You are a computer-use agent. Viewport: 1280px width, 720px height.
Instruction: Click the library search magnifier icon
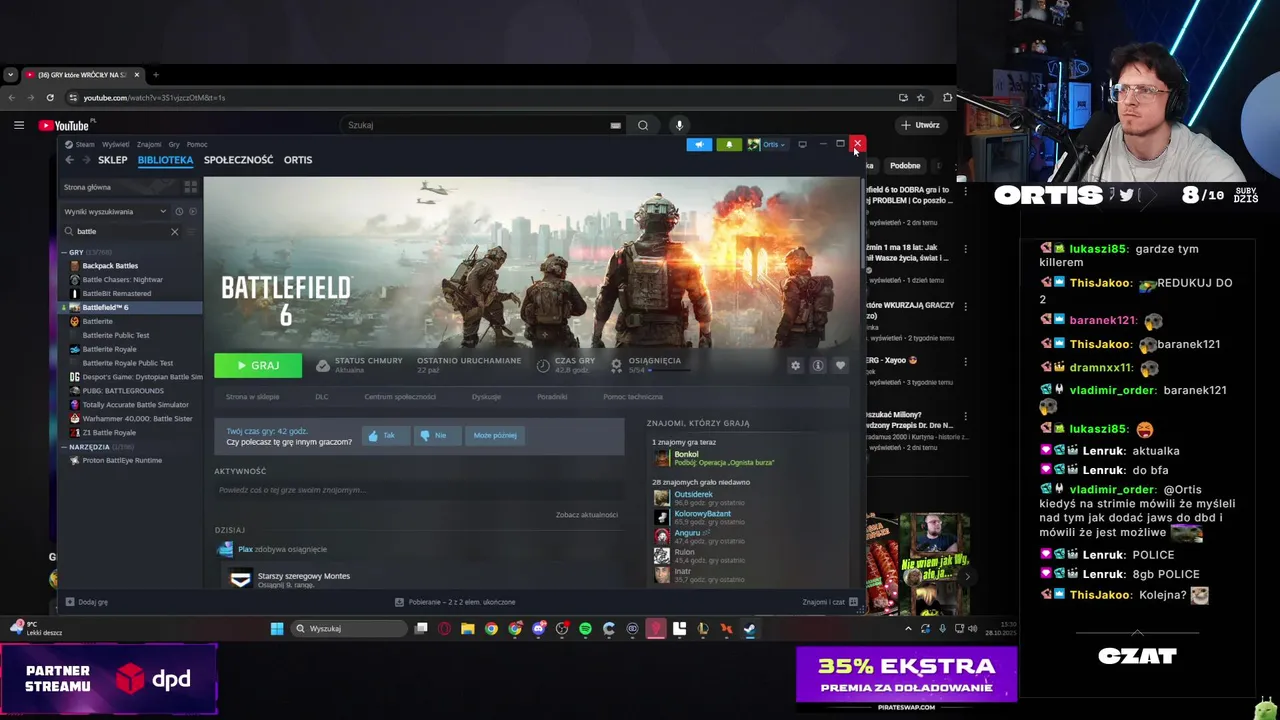tap(69, 231)
